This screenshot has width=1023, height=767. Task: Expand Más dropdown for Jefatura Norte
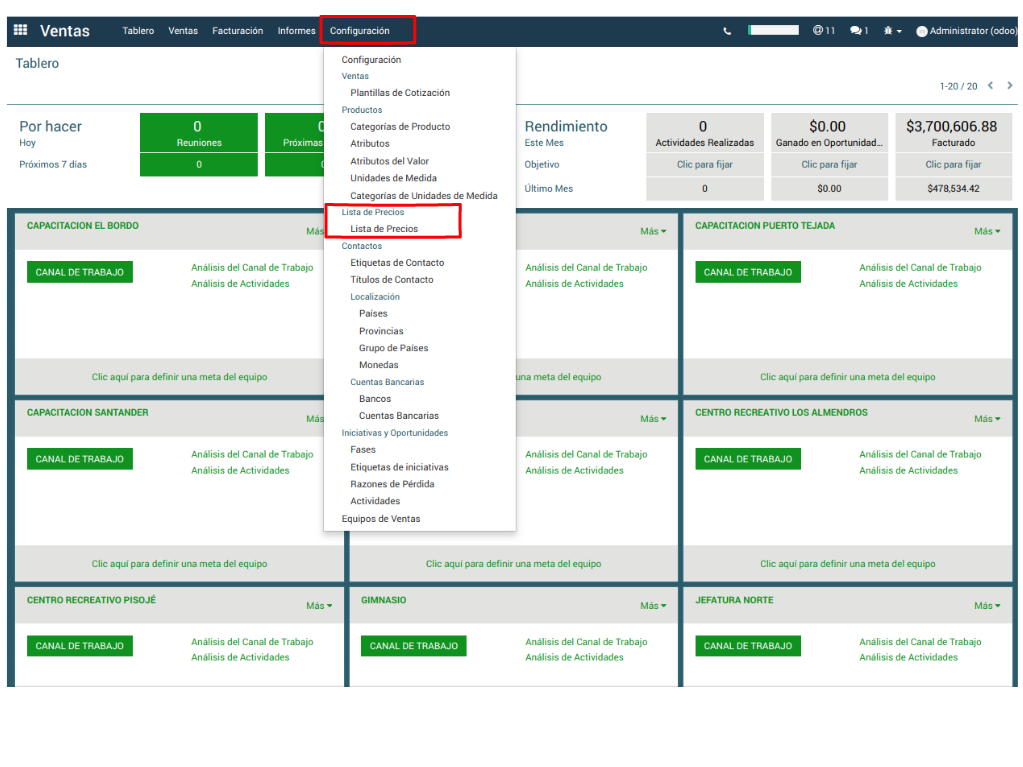click(x=987, y=606)
